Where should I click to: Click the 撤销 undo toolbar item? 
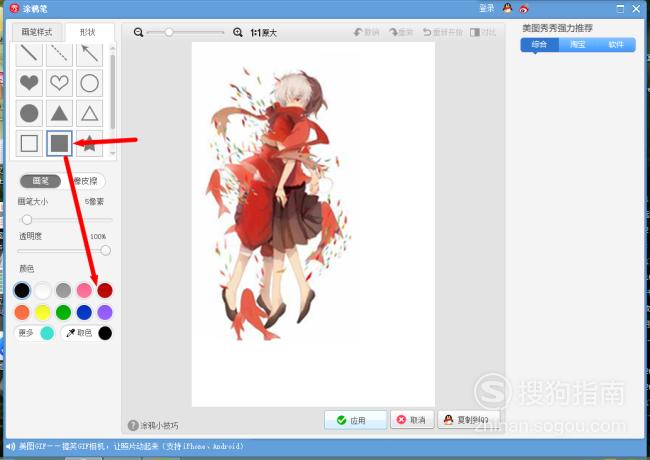366,32
